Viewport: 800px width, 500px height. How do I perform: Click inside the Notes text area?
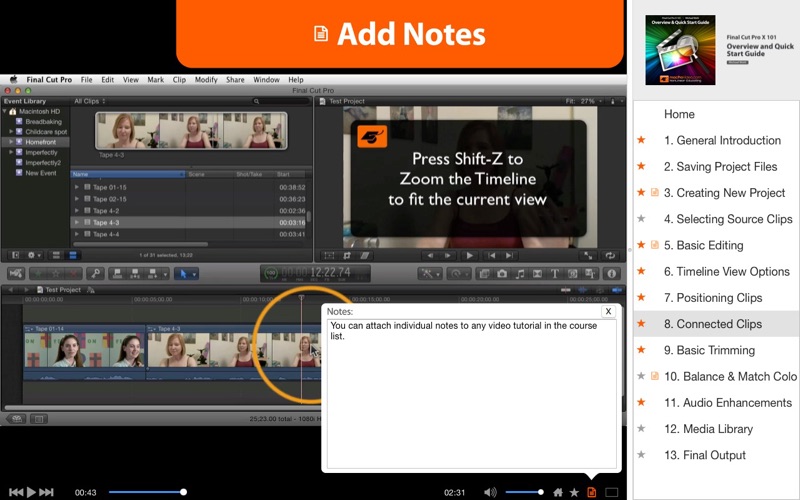point(470,400)
